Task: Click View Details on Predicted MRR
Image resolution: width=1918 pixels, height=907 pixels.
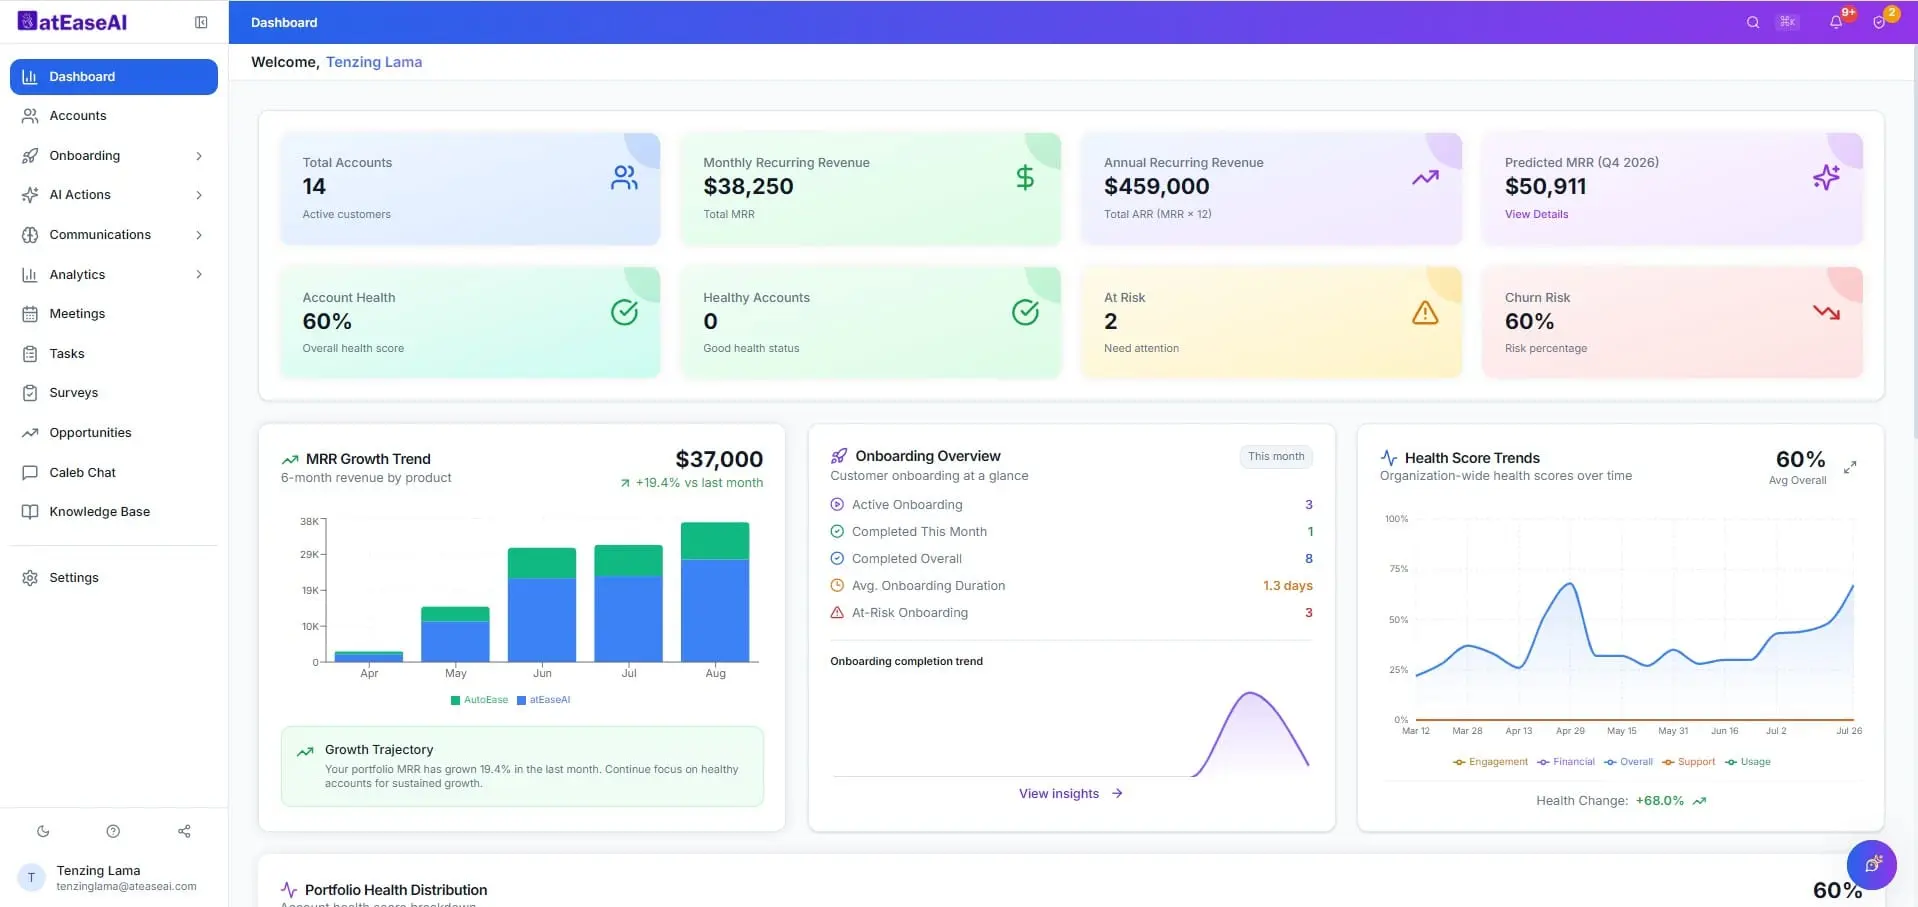Action: (1536, 214)
